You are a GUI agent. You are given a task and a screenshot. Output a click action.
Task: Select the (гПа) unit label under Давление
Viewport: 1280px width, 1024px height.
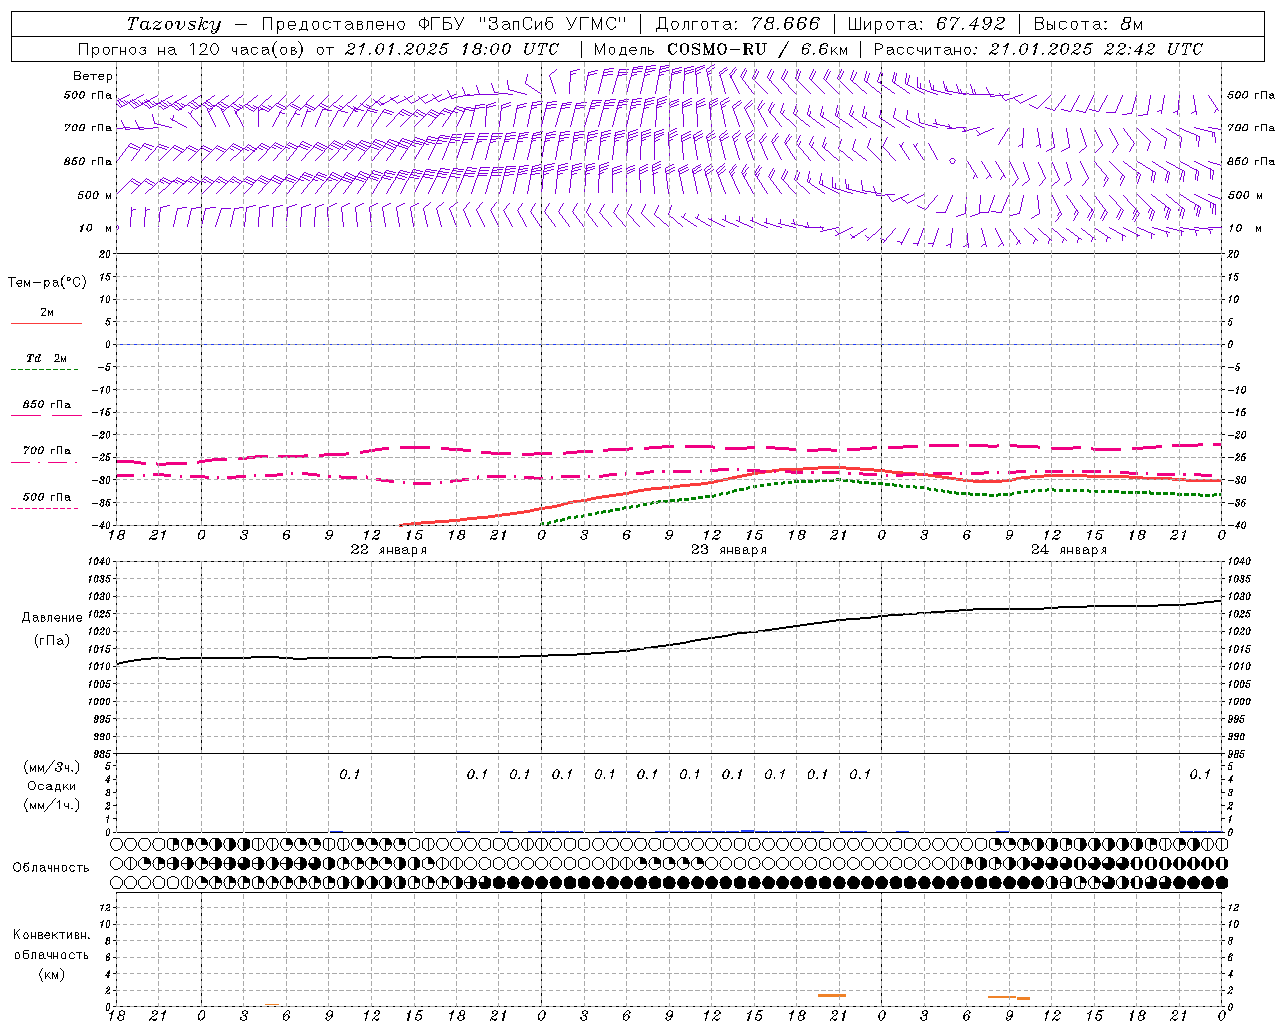point(52,641)
